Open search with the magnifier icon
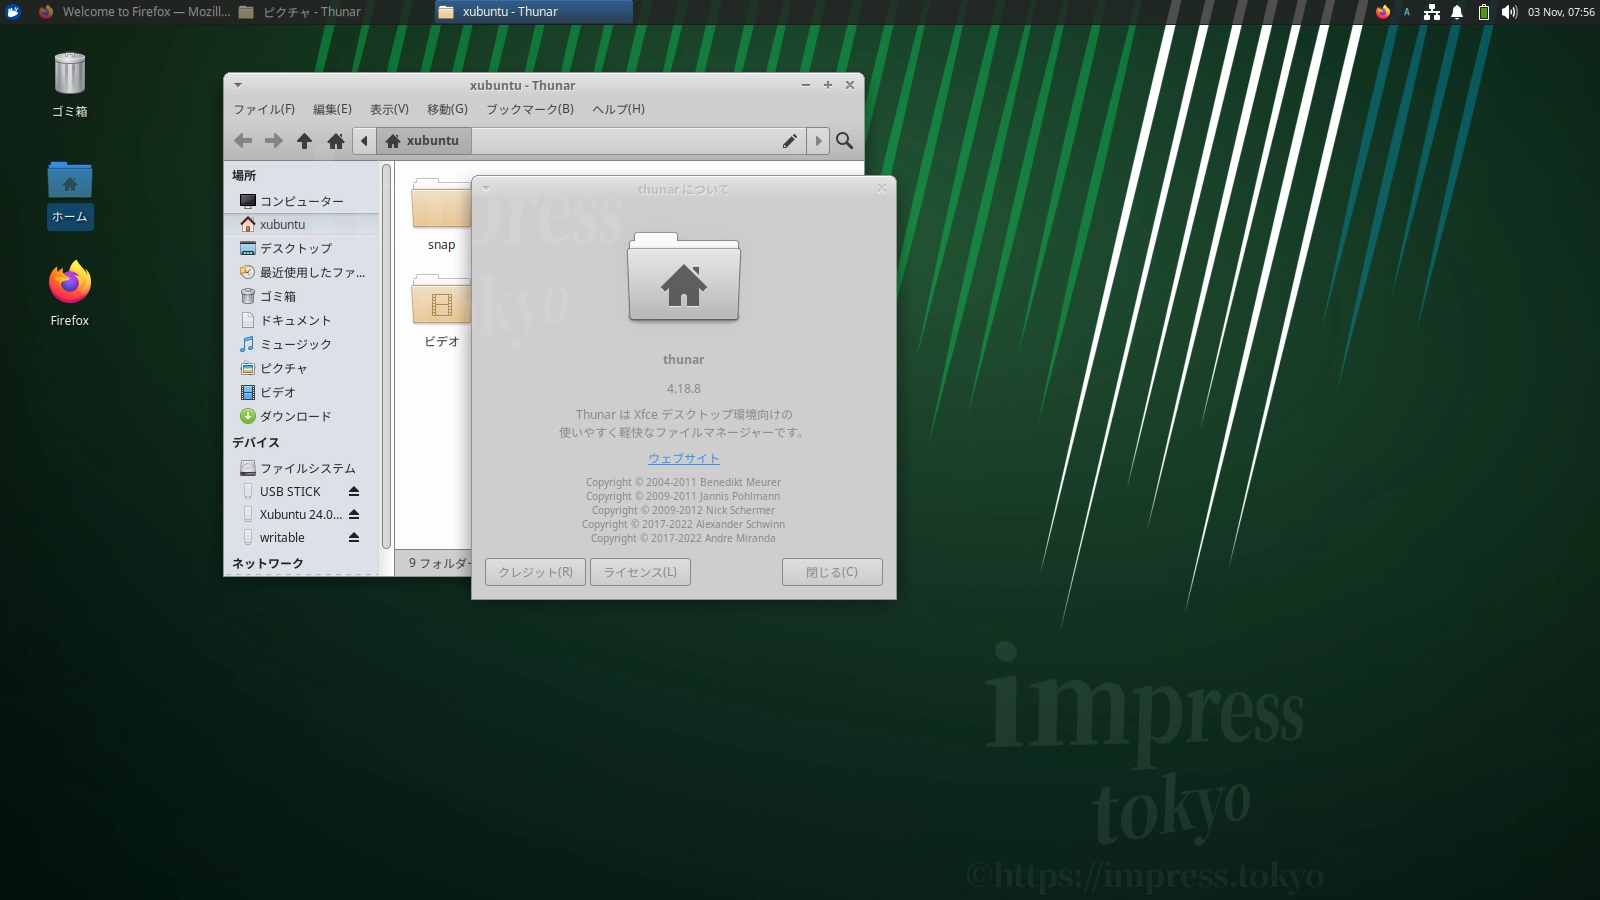 tap(845, 141)
